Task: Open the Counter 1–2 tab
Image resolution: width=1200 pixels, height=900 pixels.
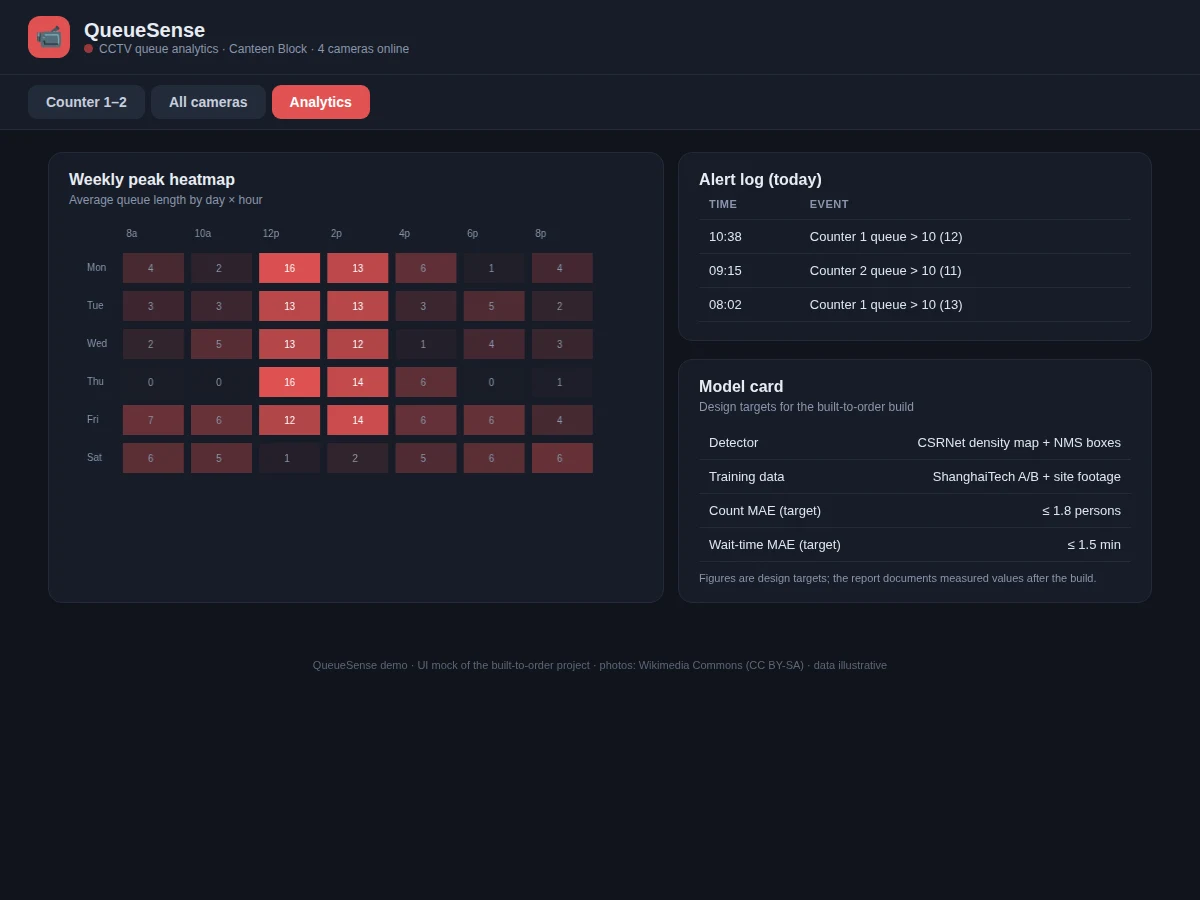Action: click(86, 102)
